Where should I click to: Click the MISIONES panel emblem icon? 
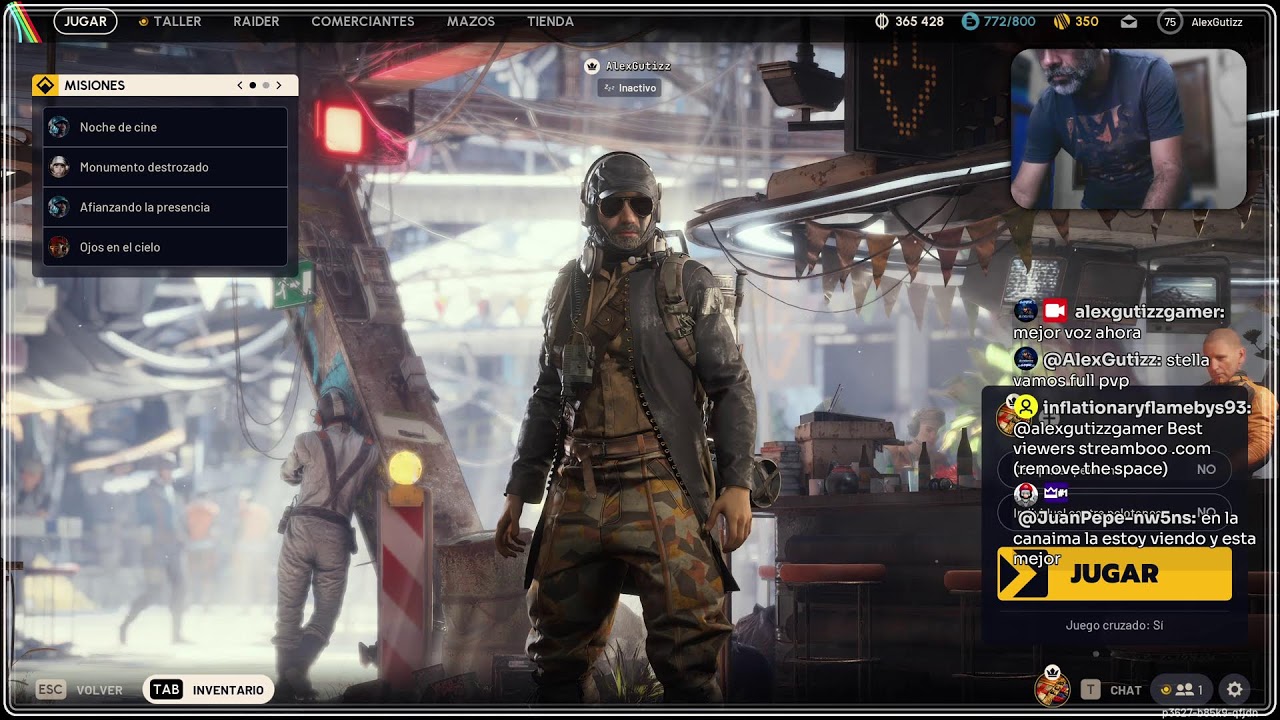[45, 85]
